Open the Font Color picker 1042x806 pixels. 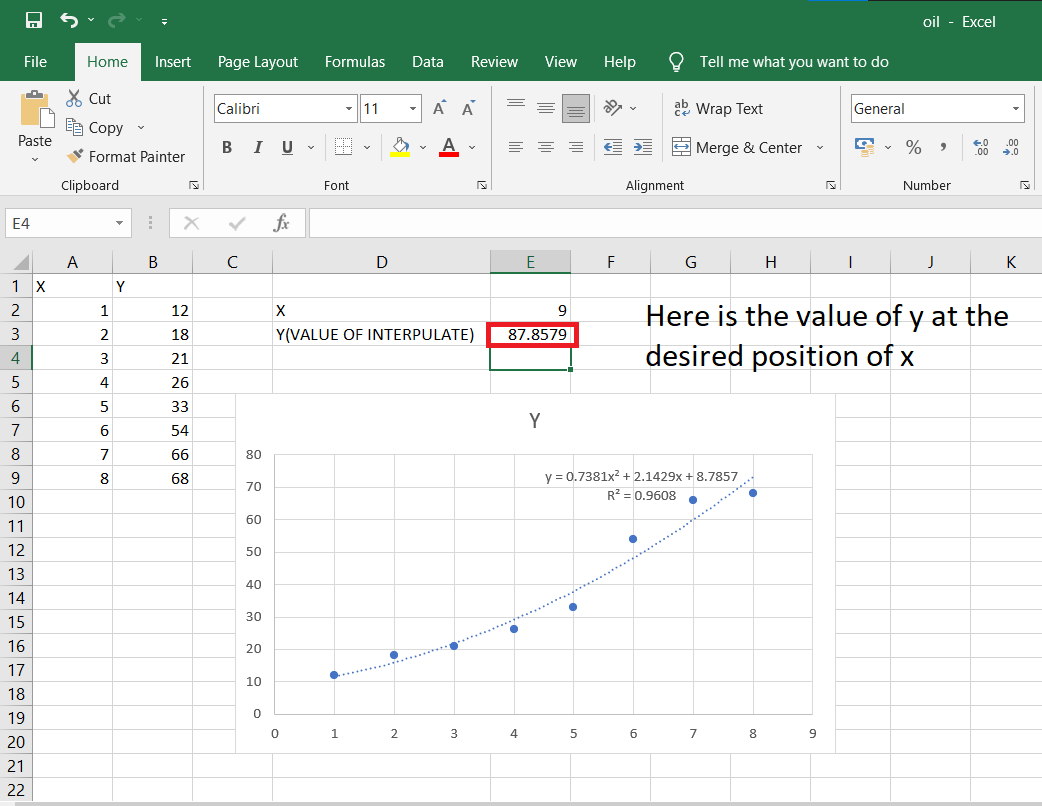click(449, 147)
